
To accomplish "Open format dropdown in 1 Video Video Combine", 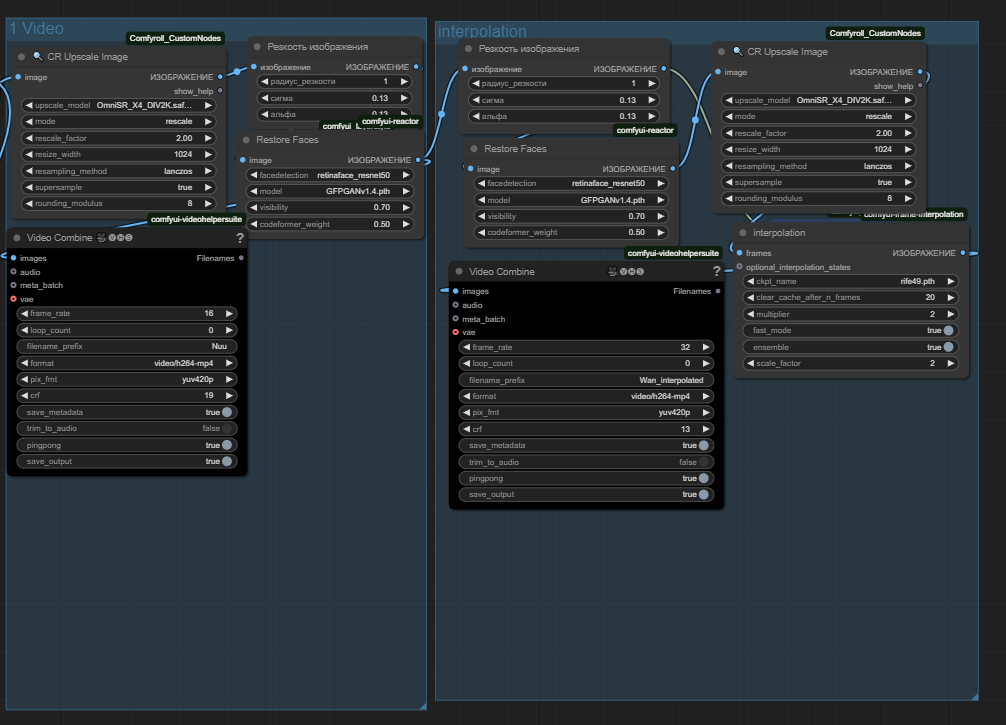I will coord(126,363).
